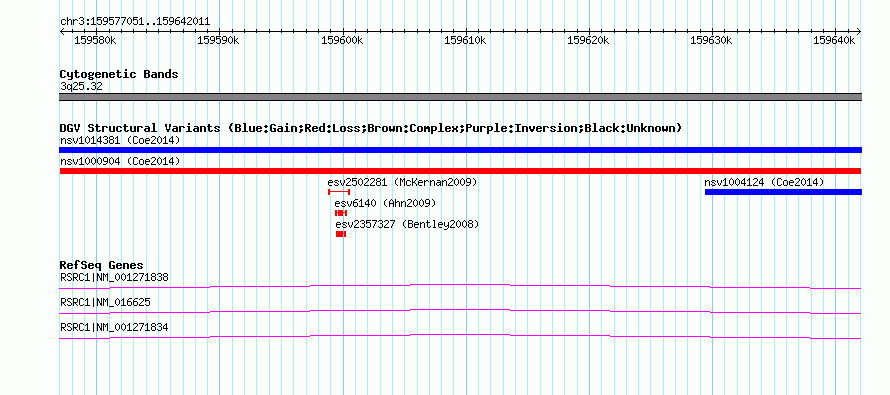Click the RSRC1|NM_016625 transcript label
Screen dimensions: 890x395
pos(105,302)
